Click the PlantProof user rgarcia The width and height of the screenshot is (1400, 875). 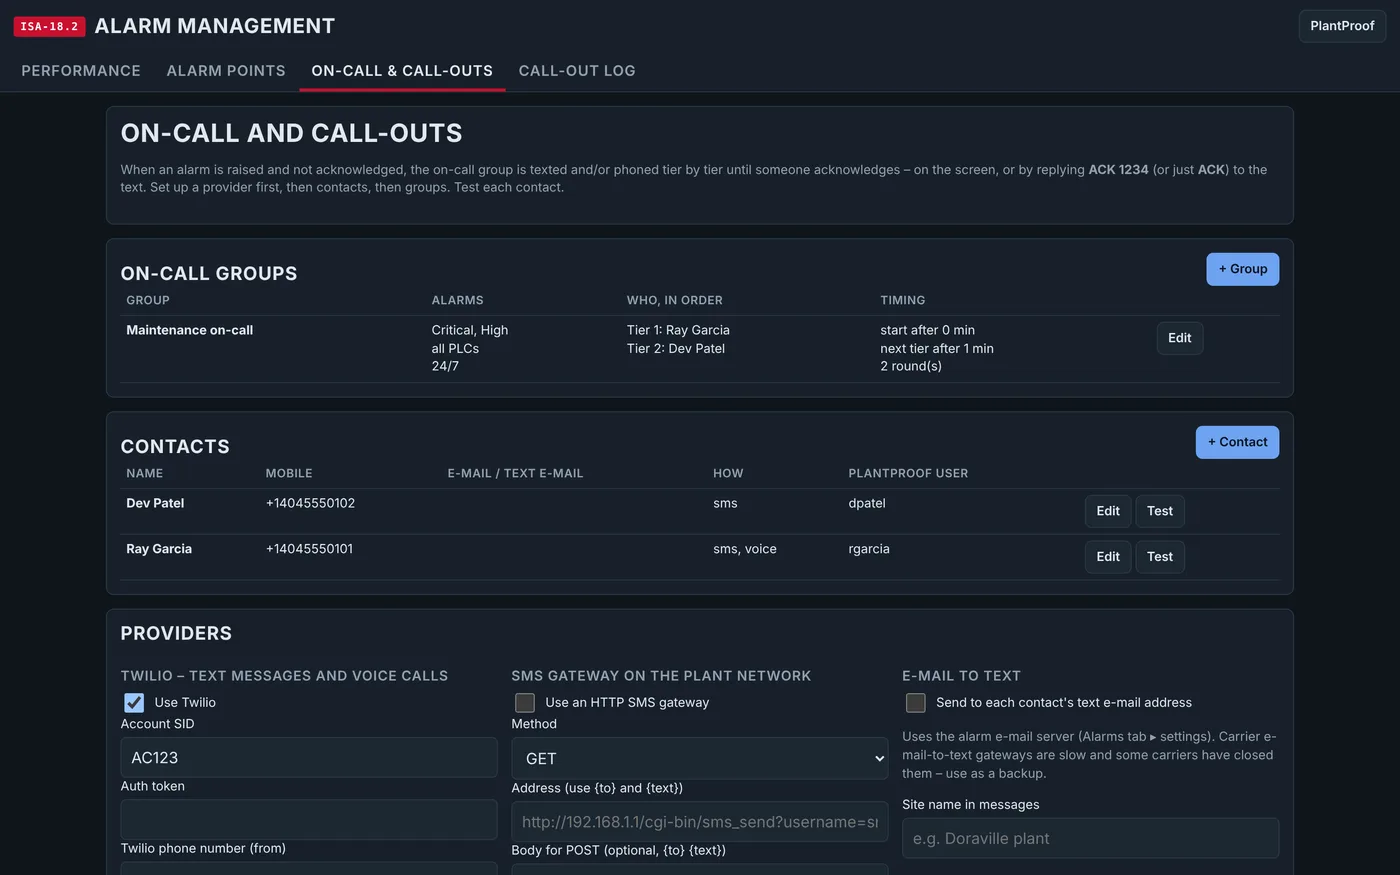tap(869, 549)
